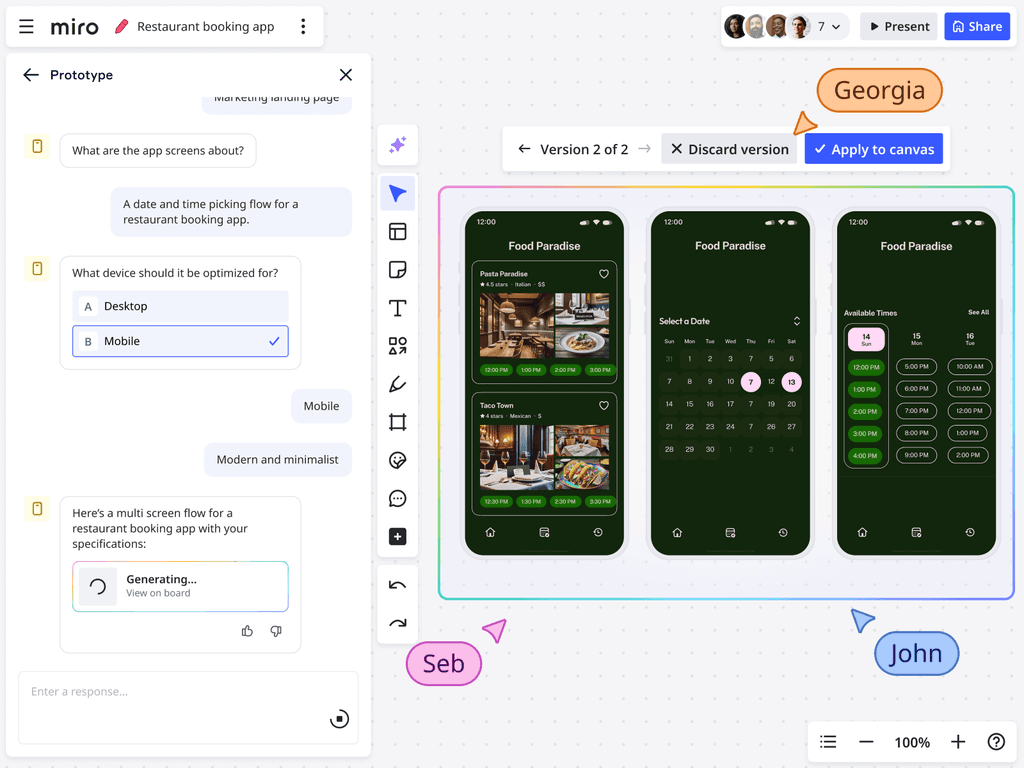Open the AI assistant sparkle icon
Viewport: 1024px width, 768px height.
pyautogui.click(x=397, y=145)
